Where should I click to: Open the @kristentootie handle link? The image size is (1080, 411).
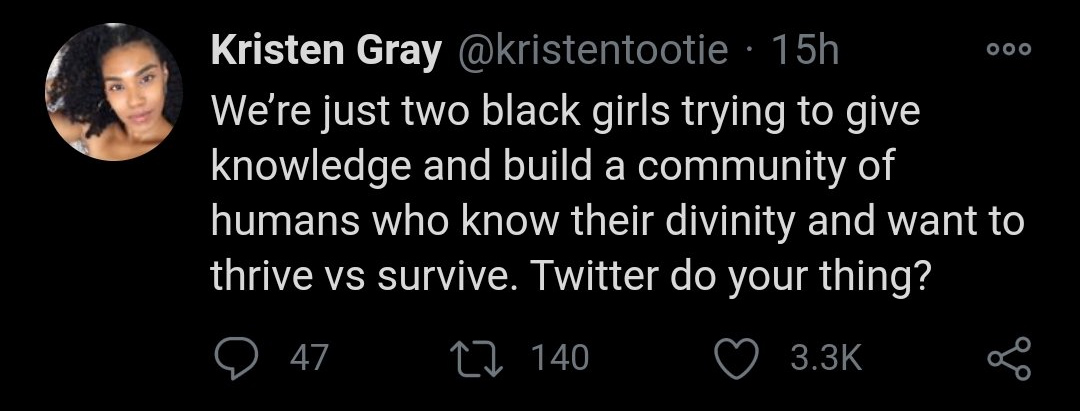591,50
